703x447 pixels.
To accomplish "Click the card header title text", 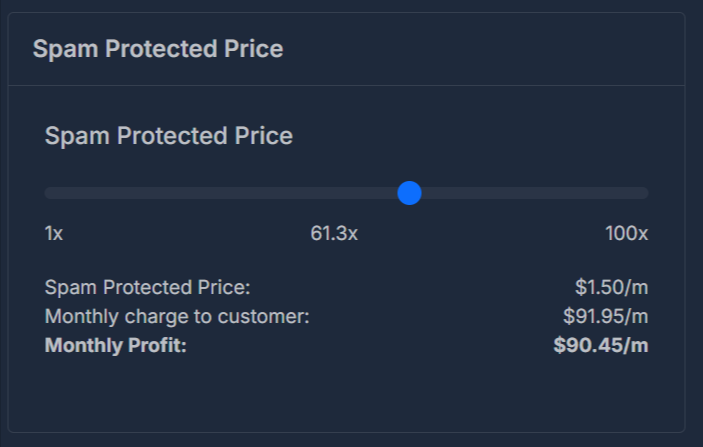I will click(x=158, y=49).
